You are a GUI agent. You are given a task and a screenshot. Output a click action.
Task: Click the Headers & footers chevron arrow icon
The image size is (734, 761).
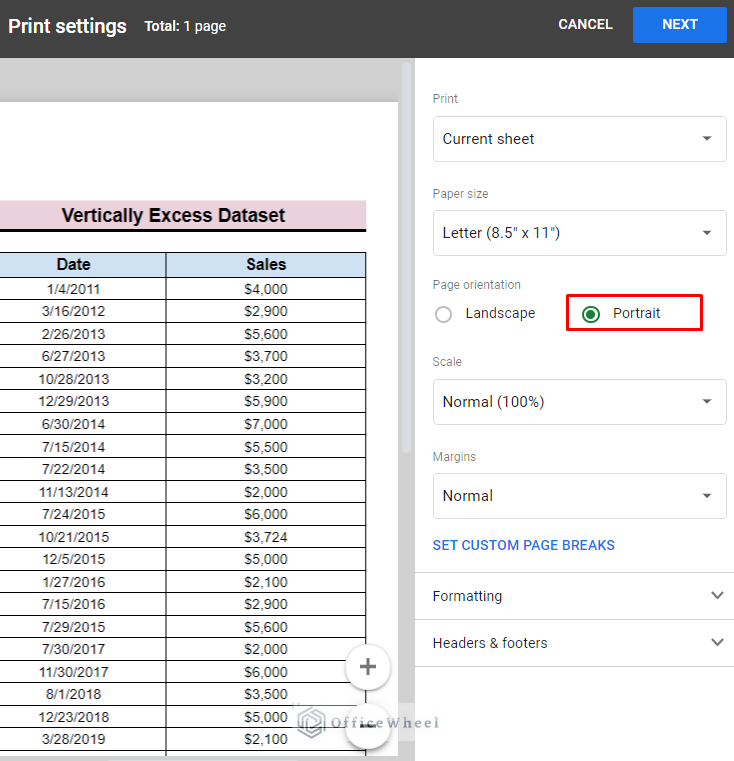click(716, 643)
